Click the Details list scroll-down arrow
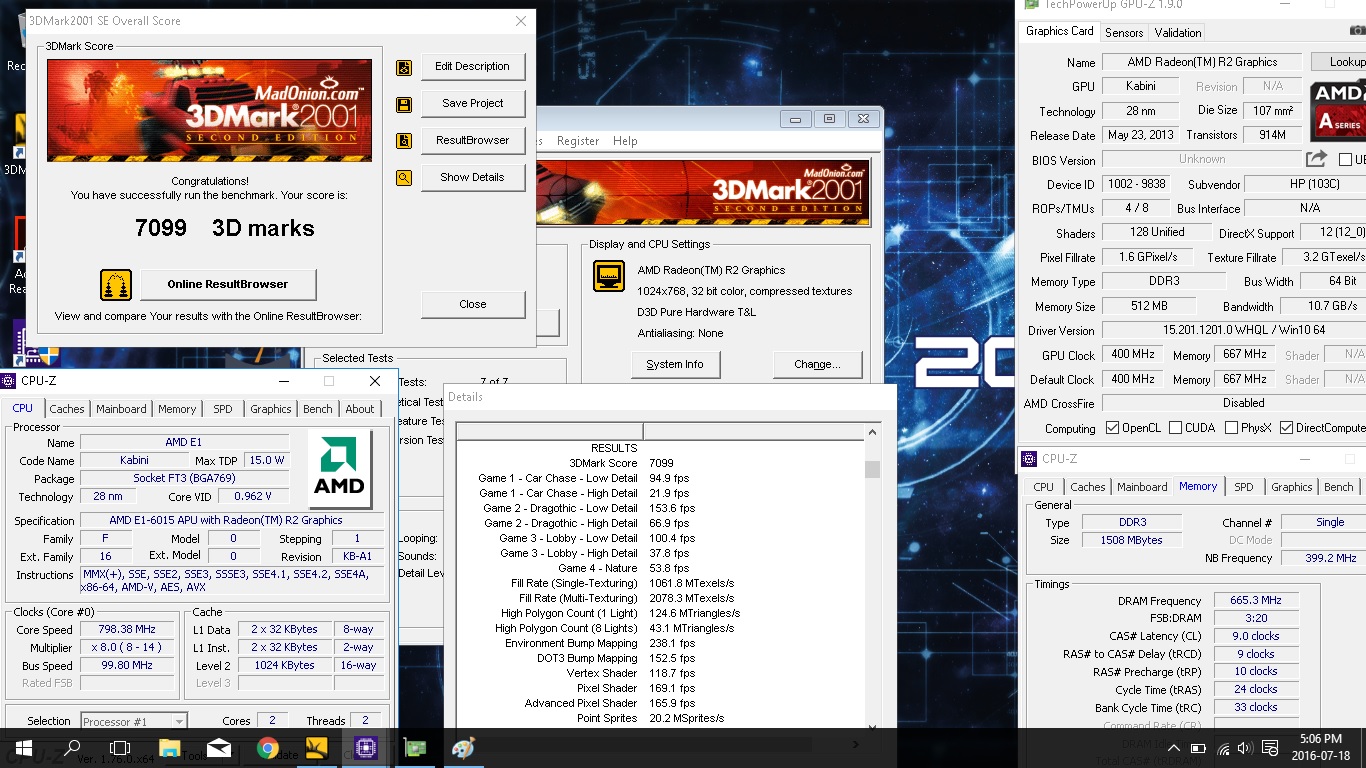Viewport: 1366px width, 768px height. [x=873, y=727]
